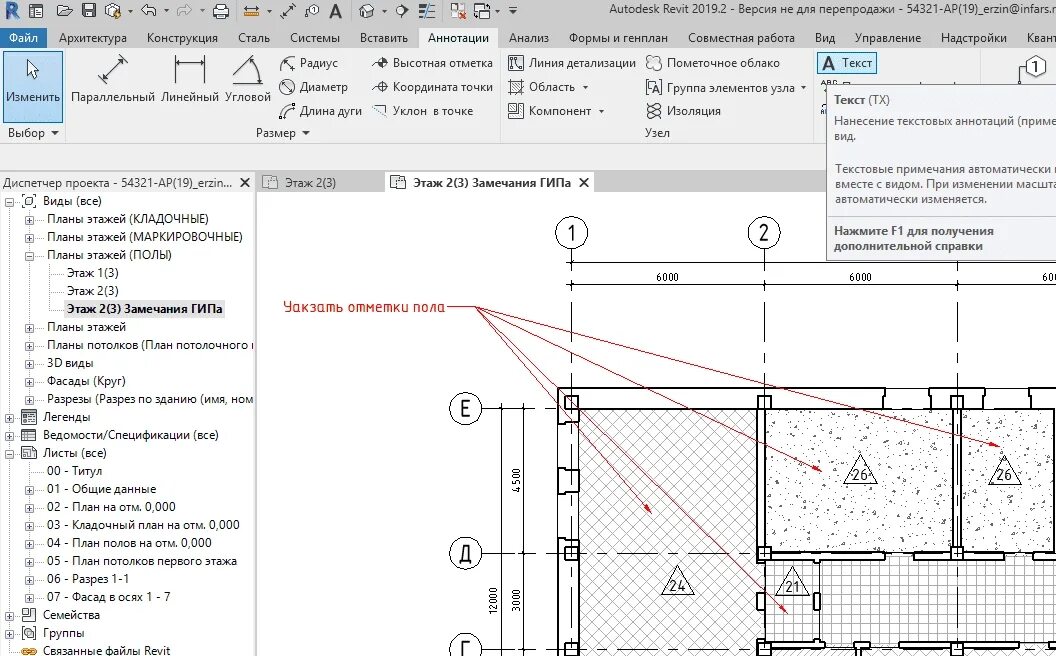Image resolution: width=1056 pixels, height=656 pixels.
Task: Switch to the Этаж 2(3) view tab
Action: pyautogui.click(x=310, y=183)
